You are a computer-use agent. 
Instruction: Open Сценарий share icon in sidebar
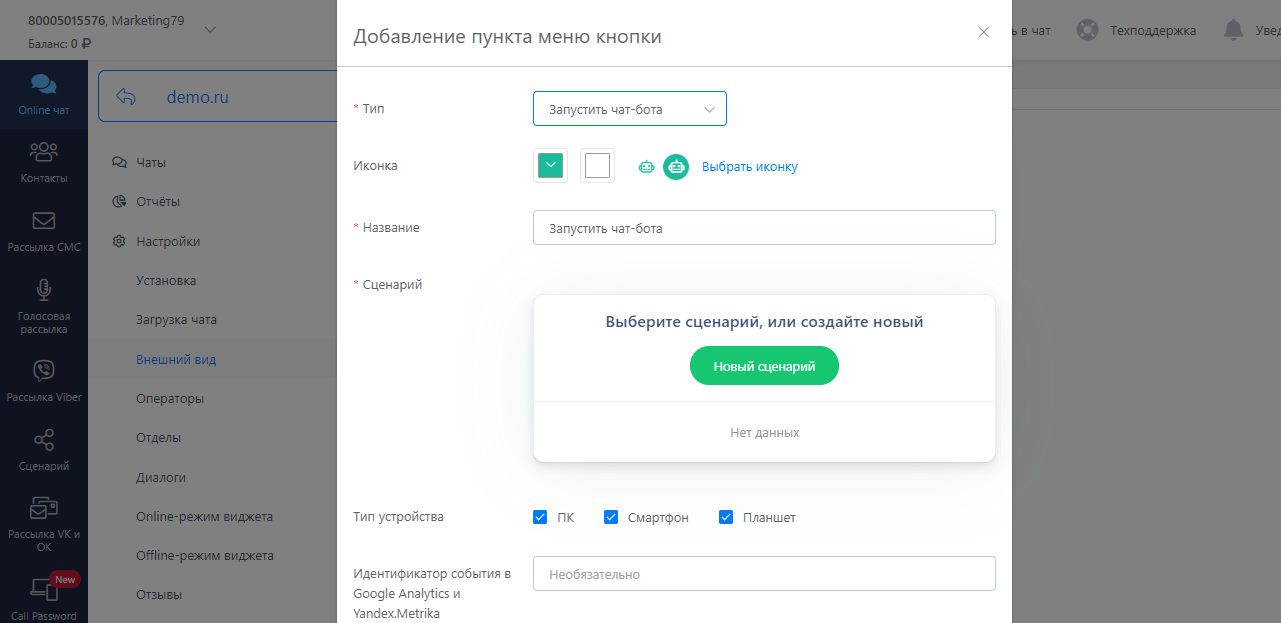point(43,440)
